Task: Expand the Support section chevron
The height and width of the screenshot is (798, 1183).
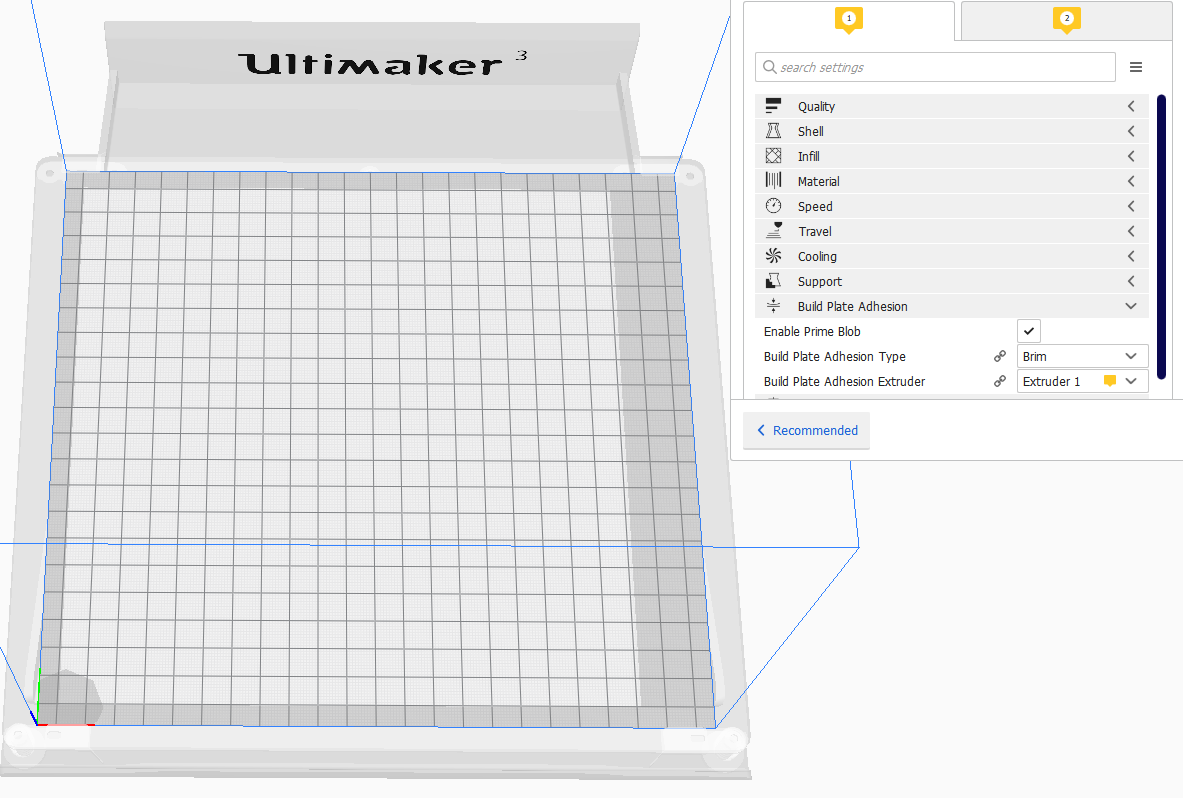Action: pyautogui.click(x=1131, y=281)
